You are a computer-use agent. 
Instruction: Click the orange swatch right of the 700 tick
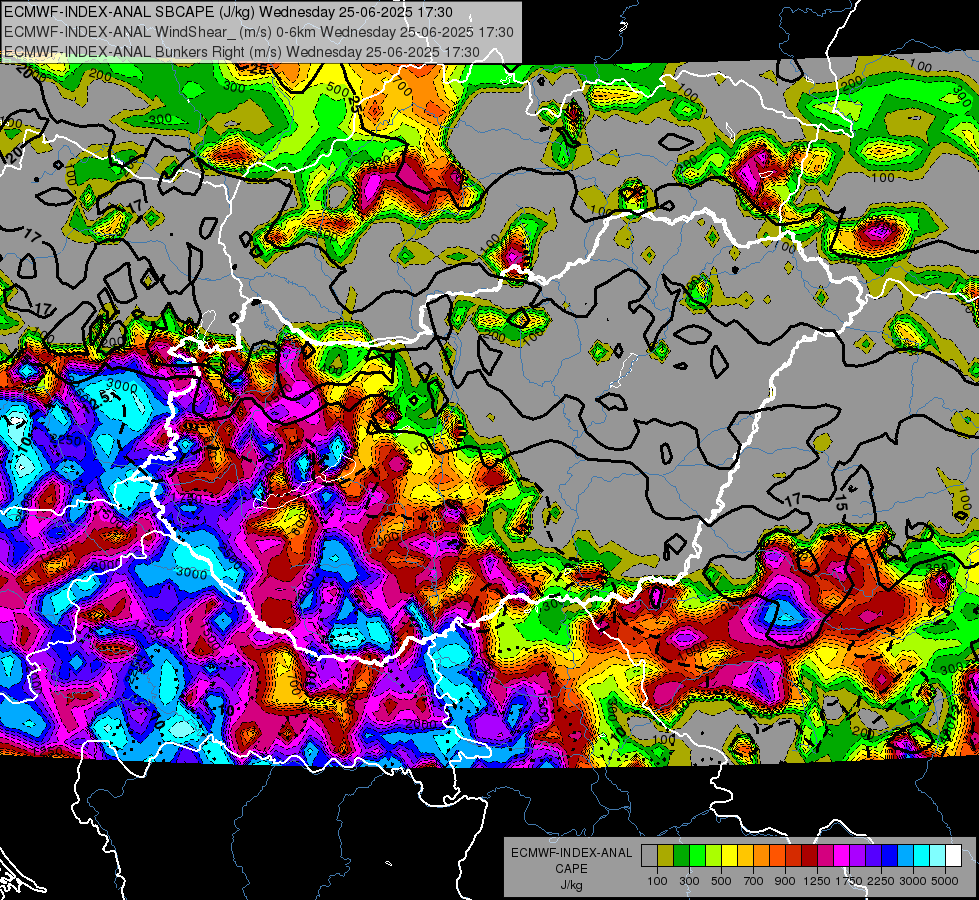pyautogui.click(x=762, y=856)
